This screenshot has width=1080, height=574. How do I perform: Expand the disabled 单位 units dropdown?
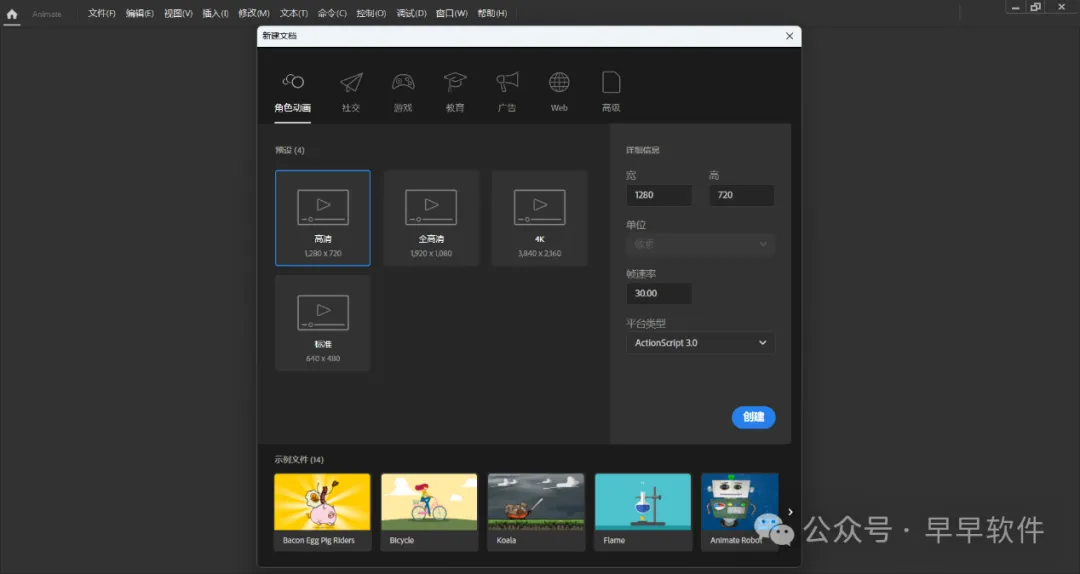[x=700, y=244]
